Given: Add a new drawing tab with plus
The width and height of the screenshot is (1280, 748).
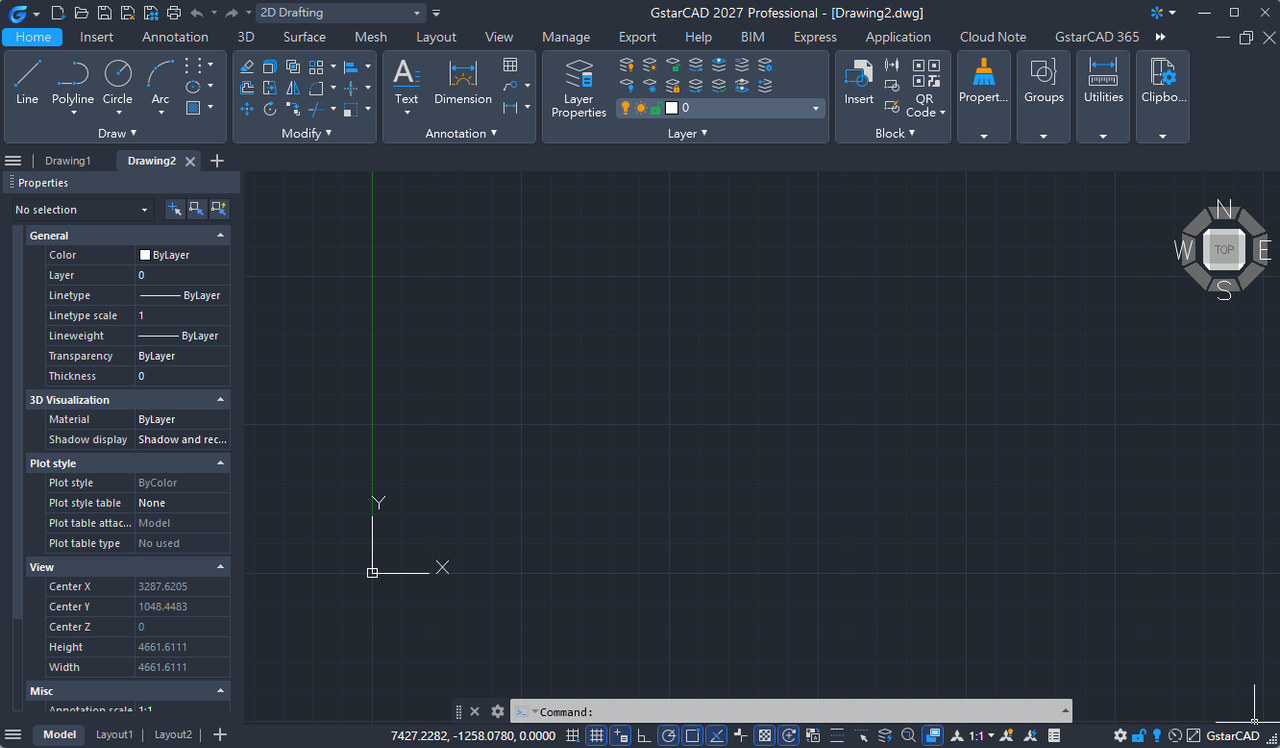Looking at the screenshot, I should pos(217,161).
